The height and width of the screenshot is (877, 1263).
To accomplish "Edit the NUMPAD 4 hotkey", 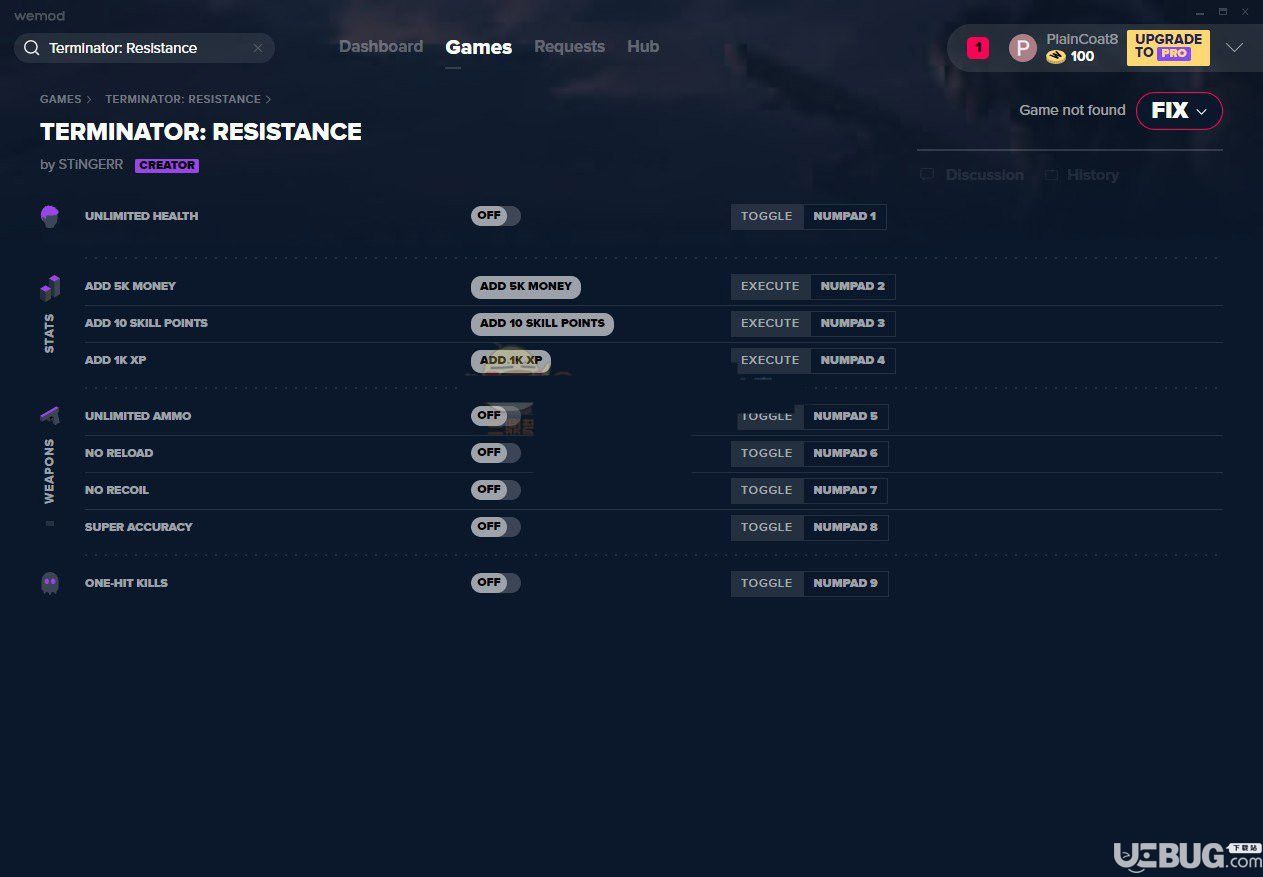I will click(853, 361).
